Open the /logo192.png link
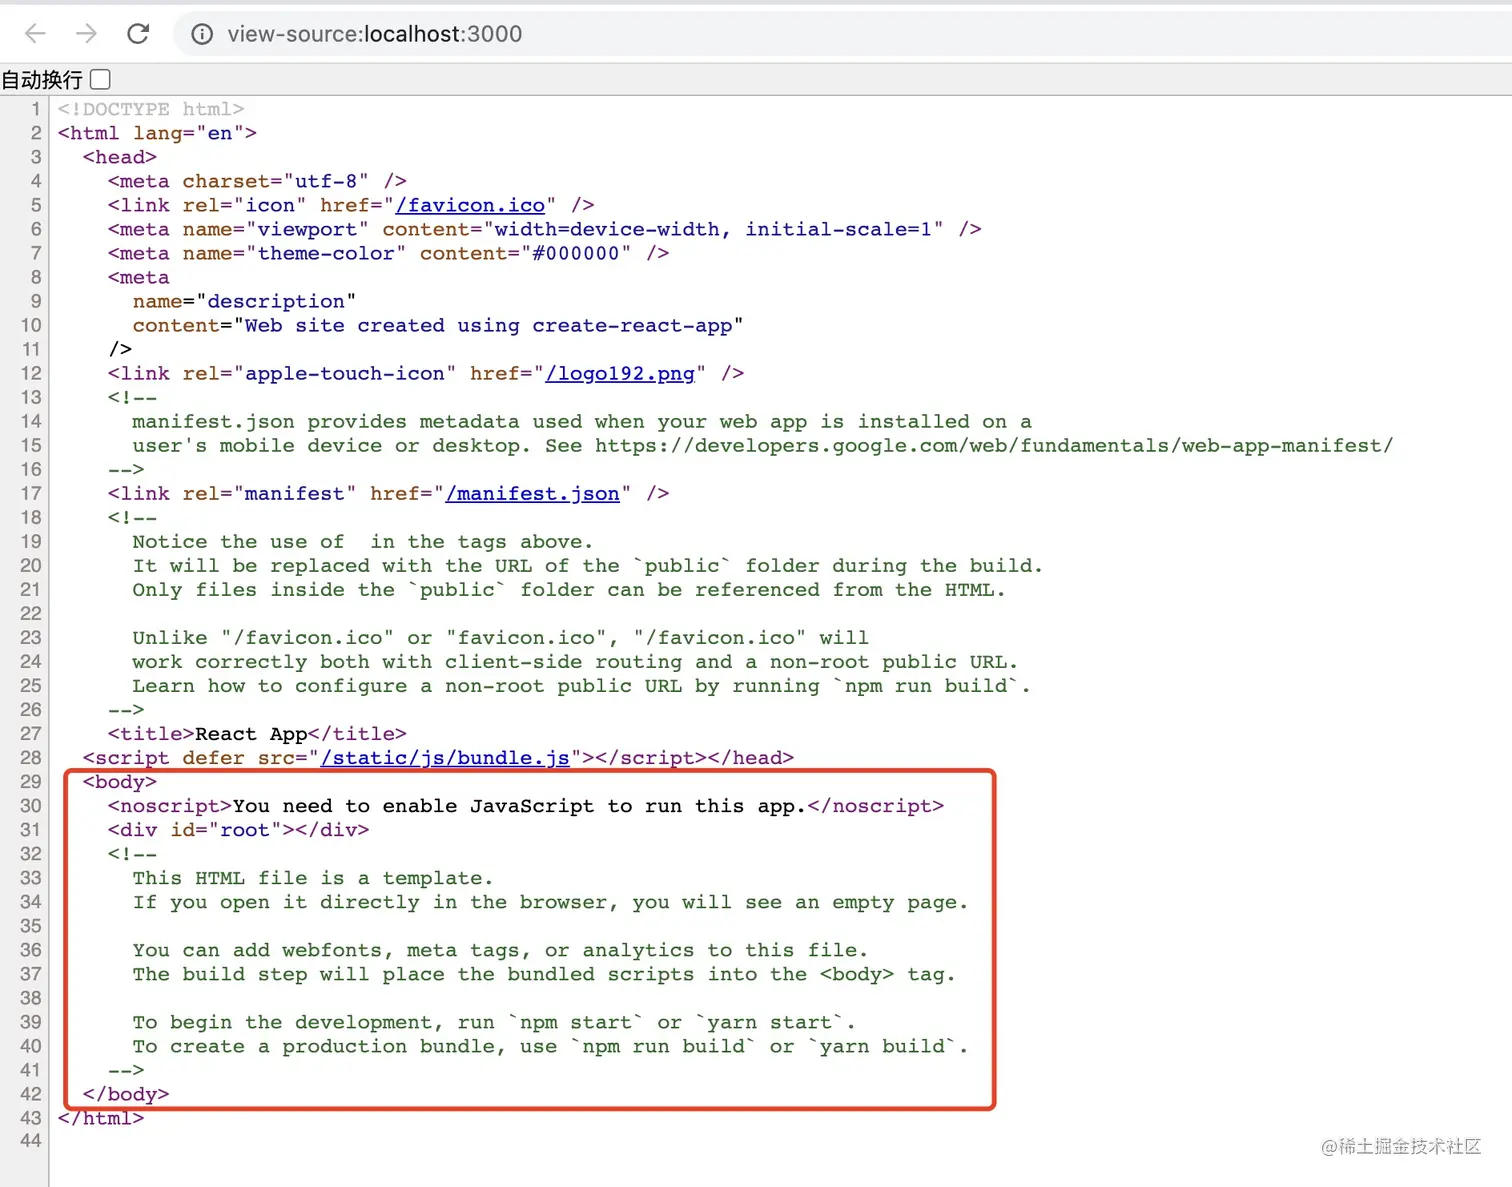This screenshot has height=1187, width=1512. 620,373
